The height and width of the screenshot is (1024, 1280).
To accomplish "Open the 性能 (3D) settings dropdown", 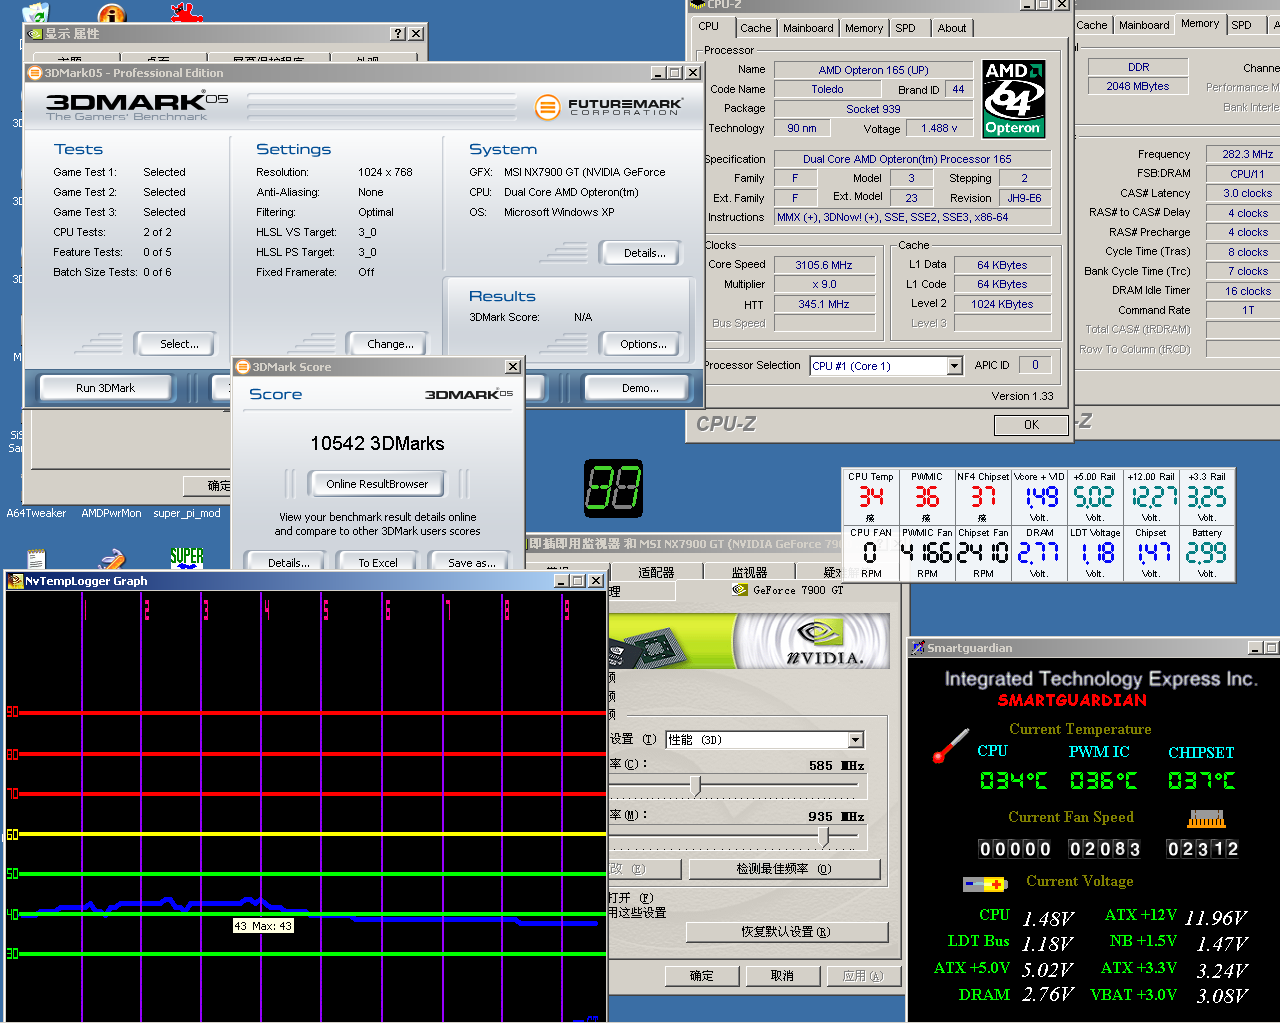I will [x=856, y=740].
